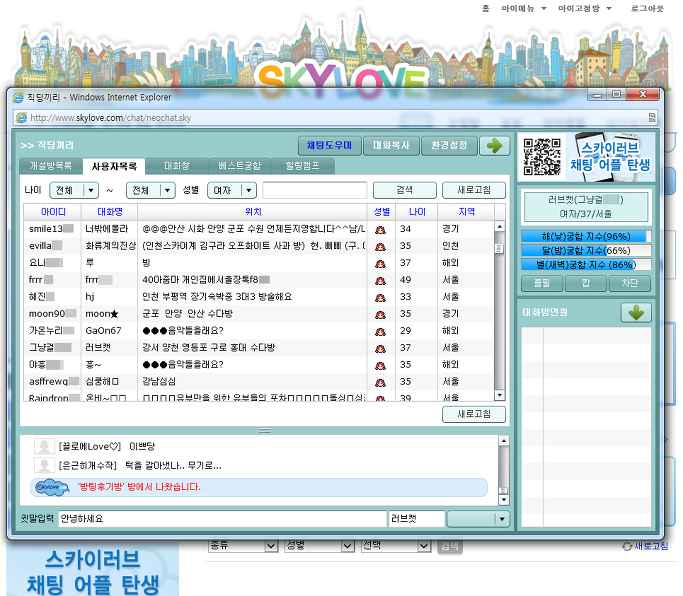Click the 홈 link in the top menu
683x596 pixels.
[486, 8]
